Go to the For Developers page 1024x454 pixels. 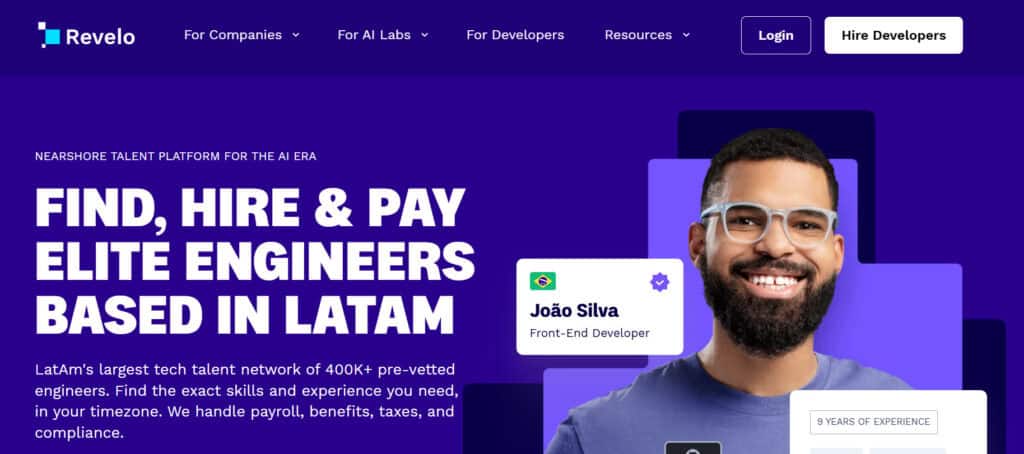(515, 35)
